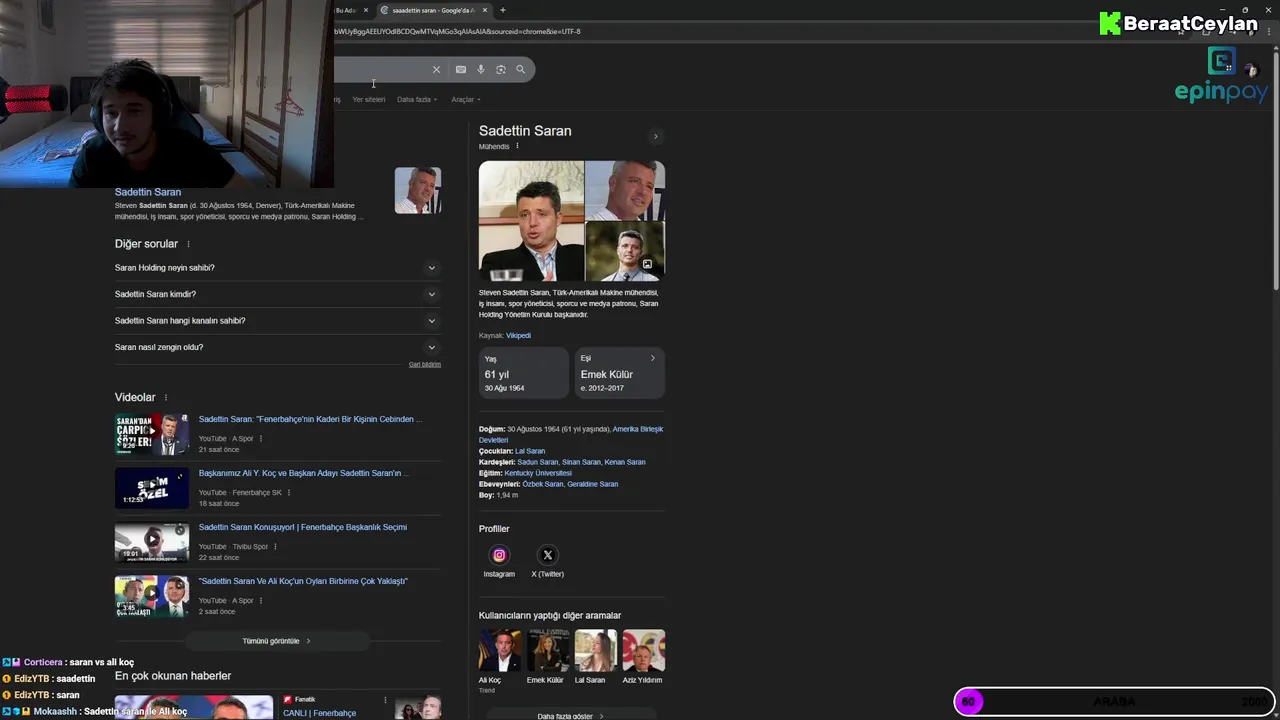The image size is (1280, 720).
Task: Click the Instagram profile icon
Action: 499,555
